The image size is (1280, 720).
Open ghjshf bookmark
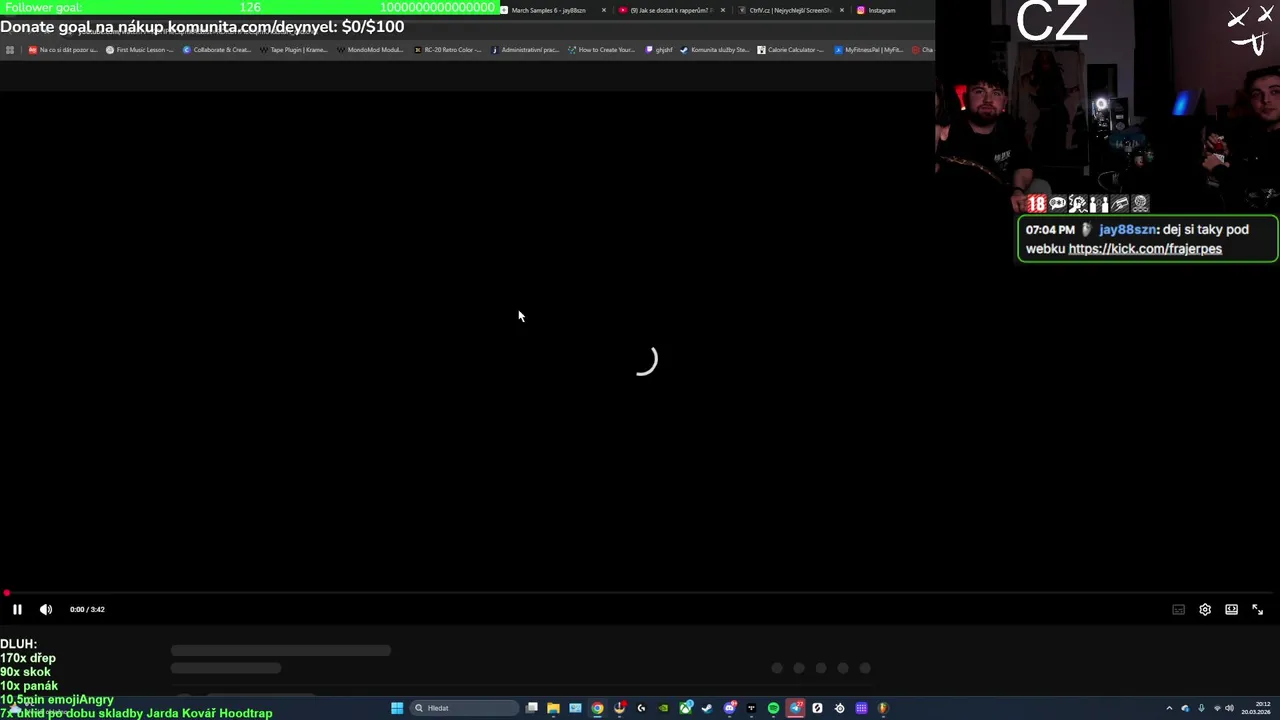[659, 50]
